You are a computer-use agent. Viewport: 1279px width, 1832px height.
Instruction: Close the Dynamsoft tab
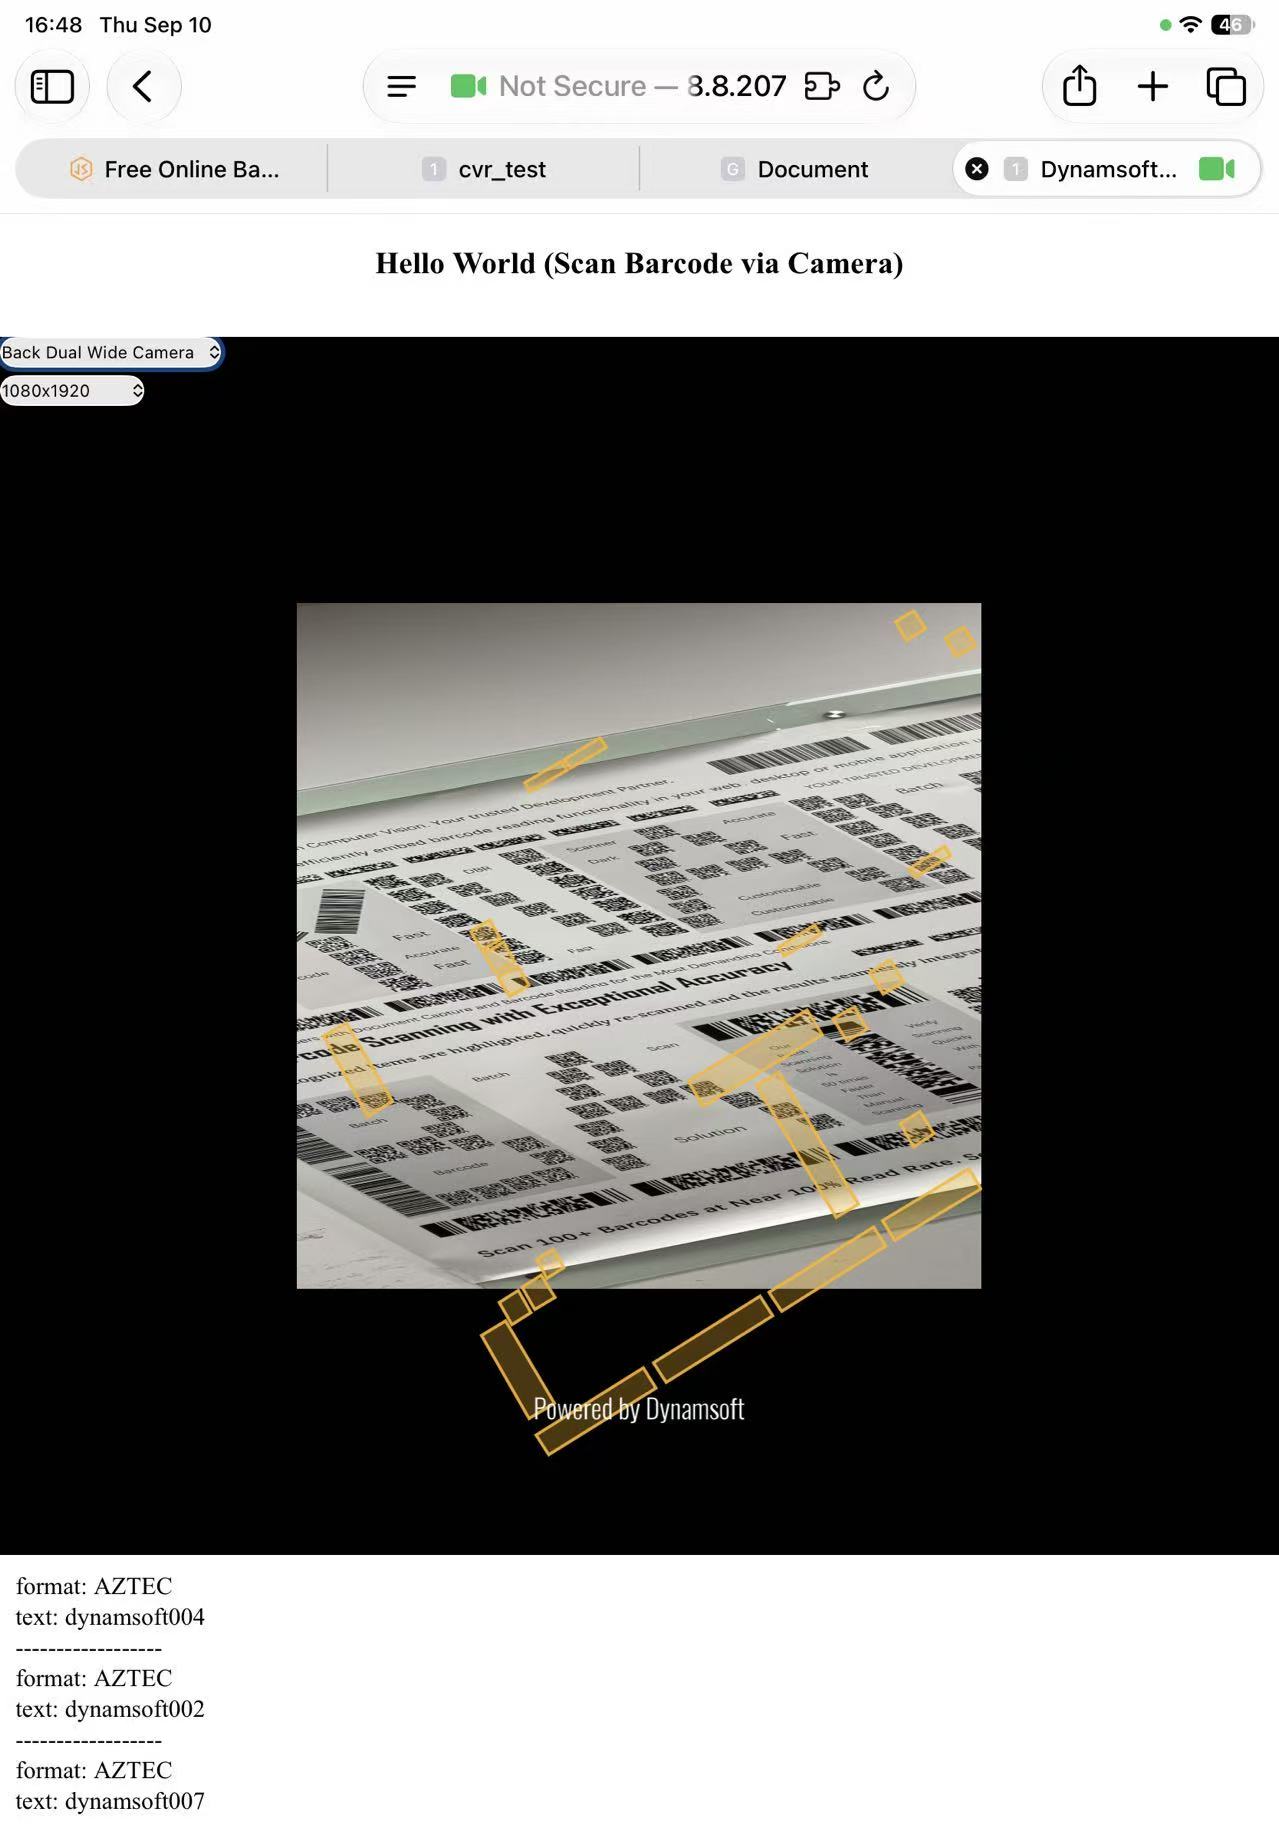click(x=977, y=169)
